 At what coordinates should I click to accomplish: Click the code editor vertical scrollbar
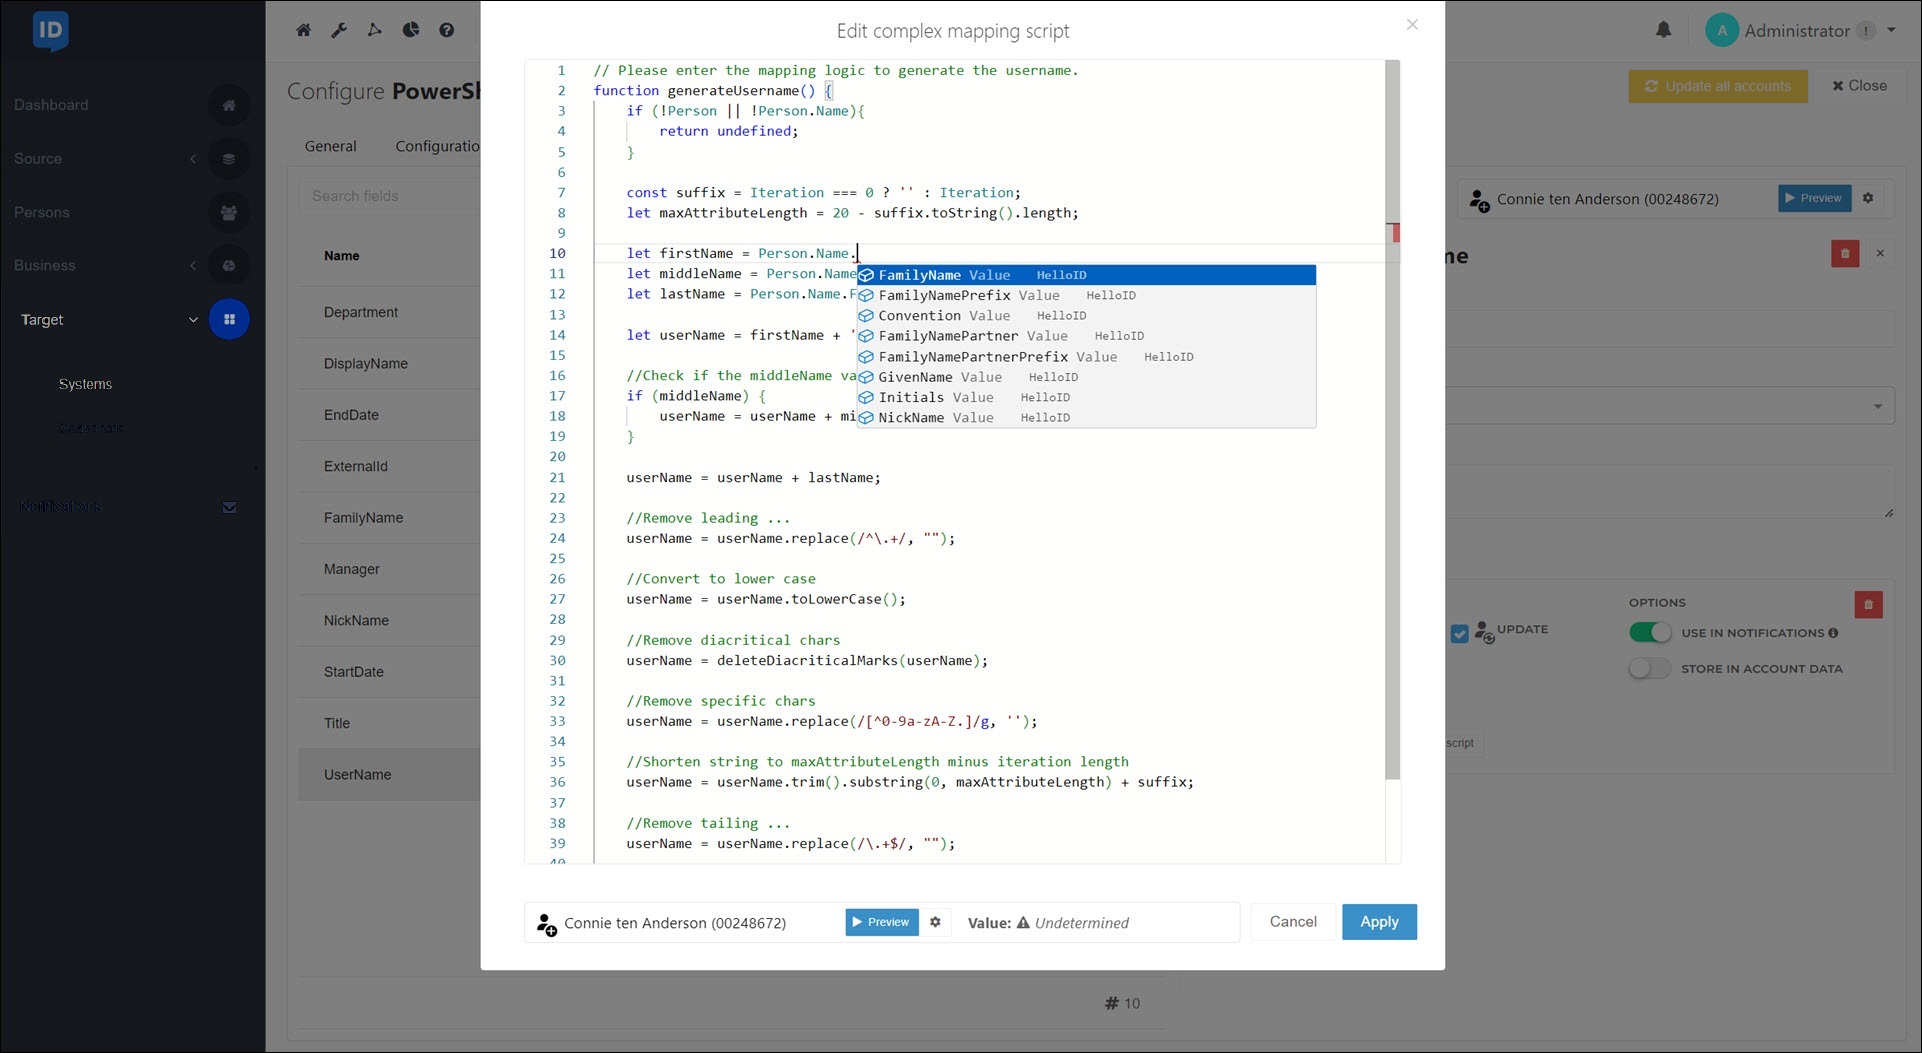pyautogui.click(x=1392, y=420)
